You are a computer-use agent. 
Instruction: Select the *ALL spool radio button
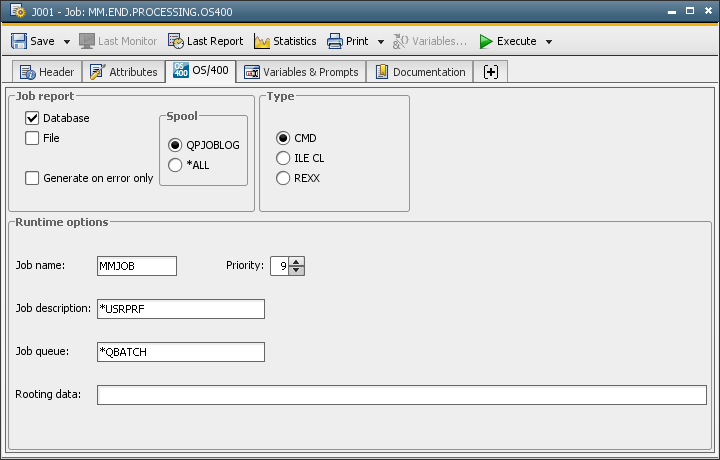(x=175, y=165)
